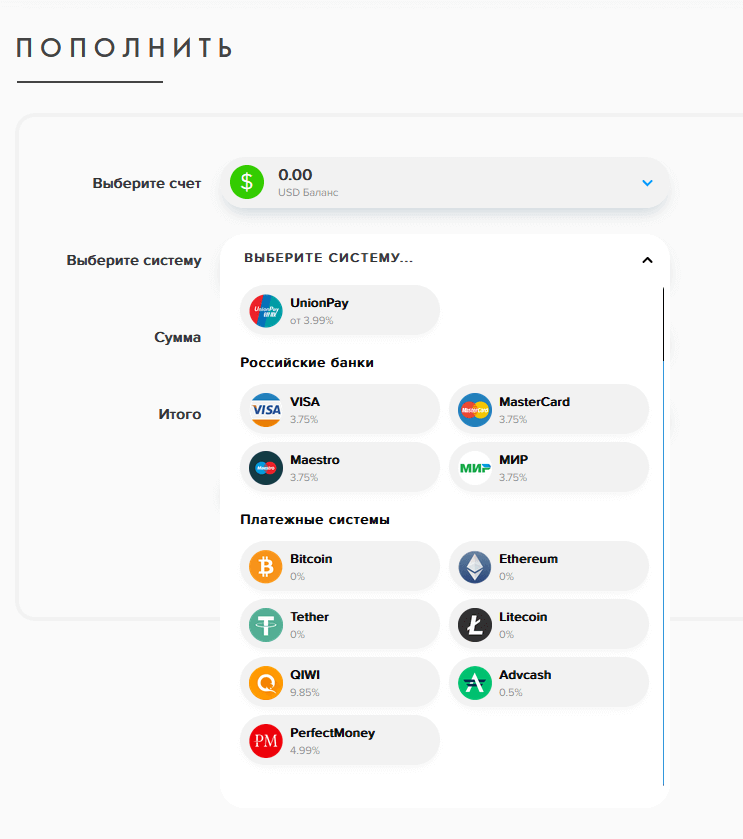Click the orange Bitcoin coin icon

(x=266, y=567)
